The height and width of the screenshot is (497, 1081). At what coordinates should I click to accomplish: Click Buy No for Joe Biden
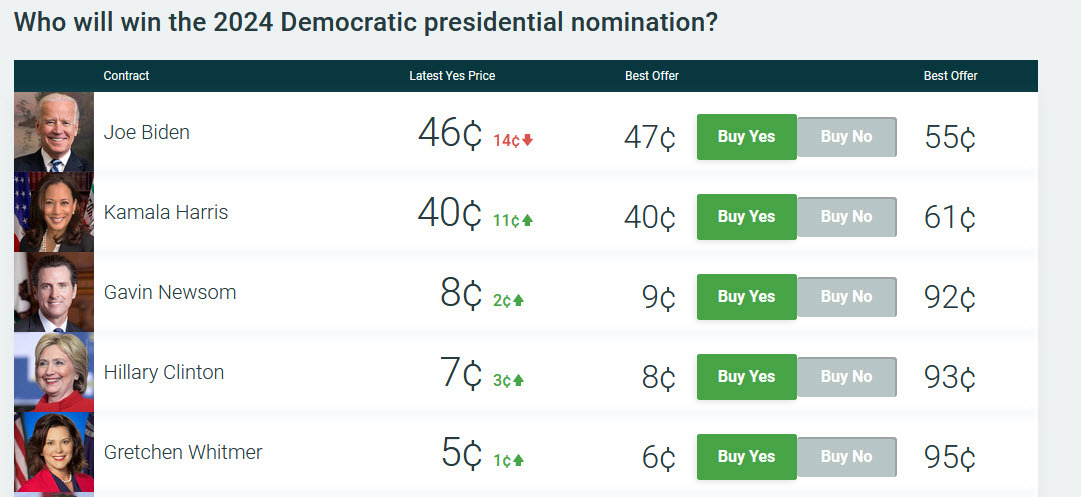click(846, 137)
